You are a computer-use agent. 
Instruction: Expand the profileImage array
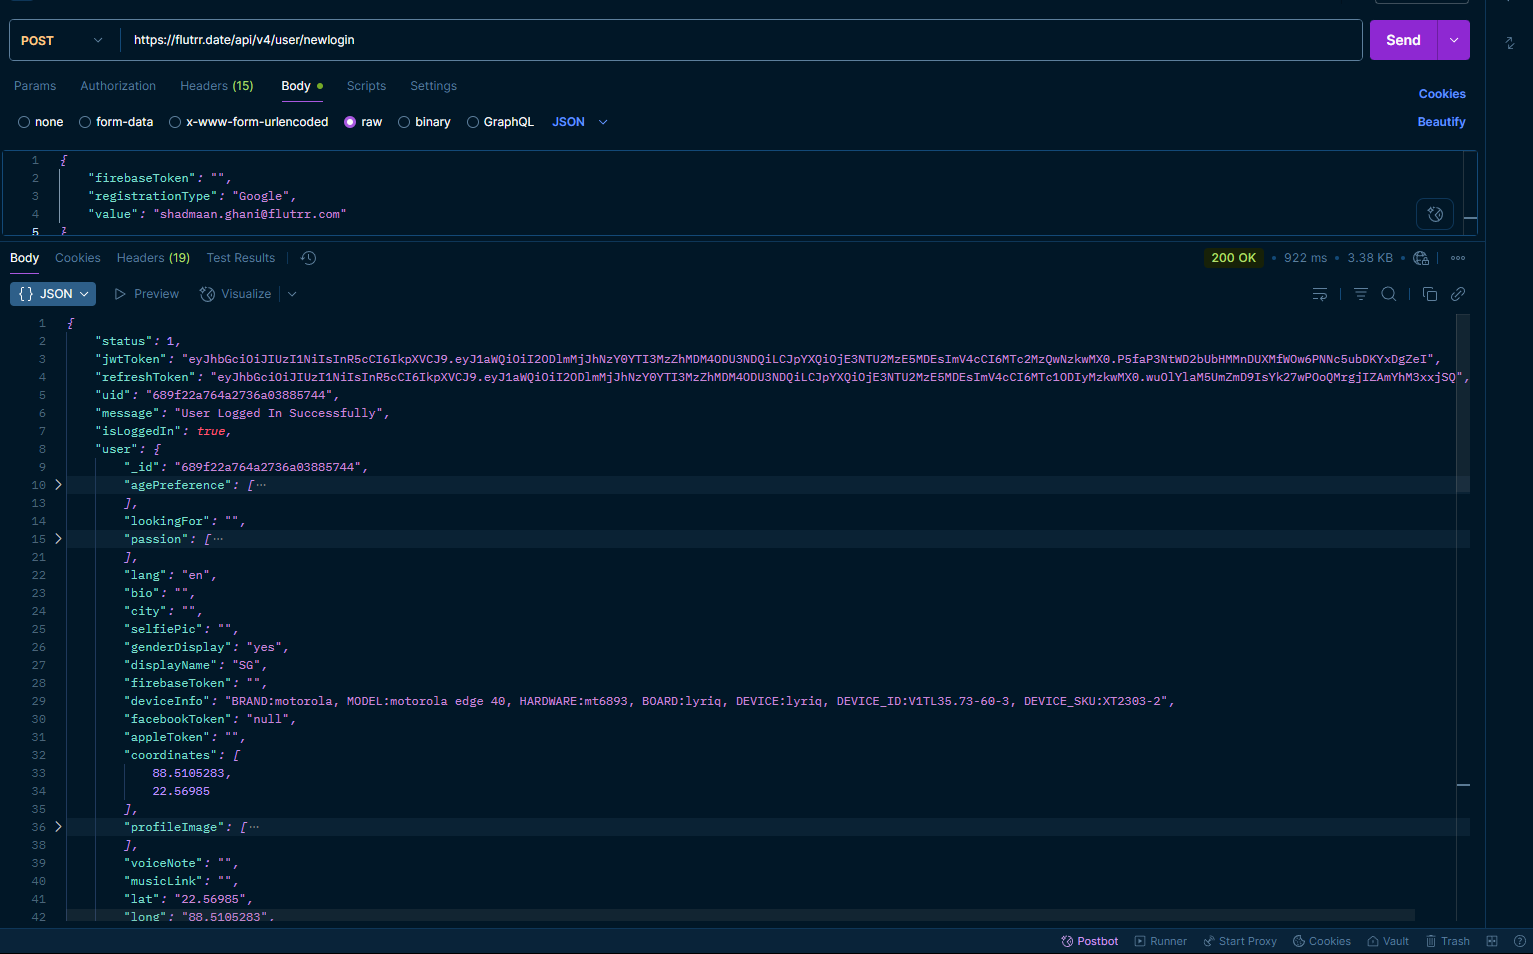point(58,827)
